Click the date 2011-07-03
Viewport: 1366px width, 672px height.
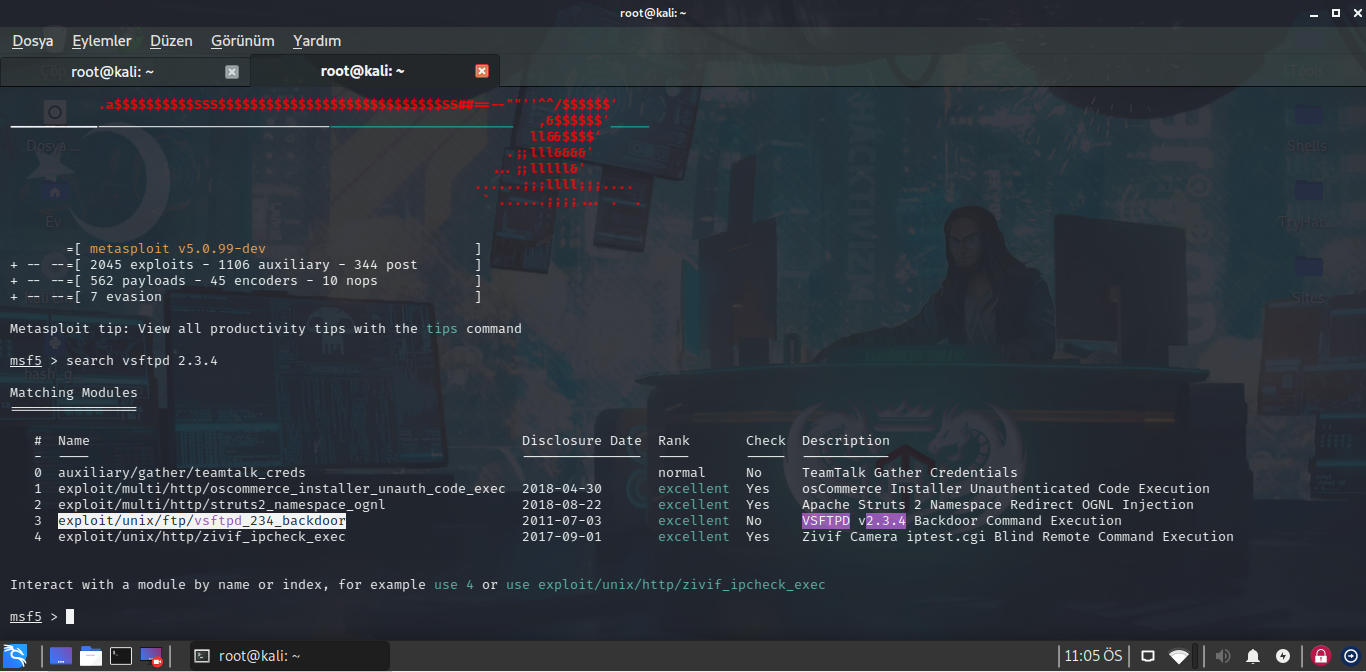(562, 521)
